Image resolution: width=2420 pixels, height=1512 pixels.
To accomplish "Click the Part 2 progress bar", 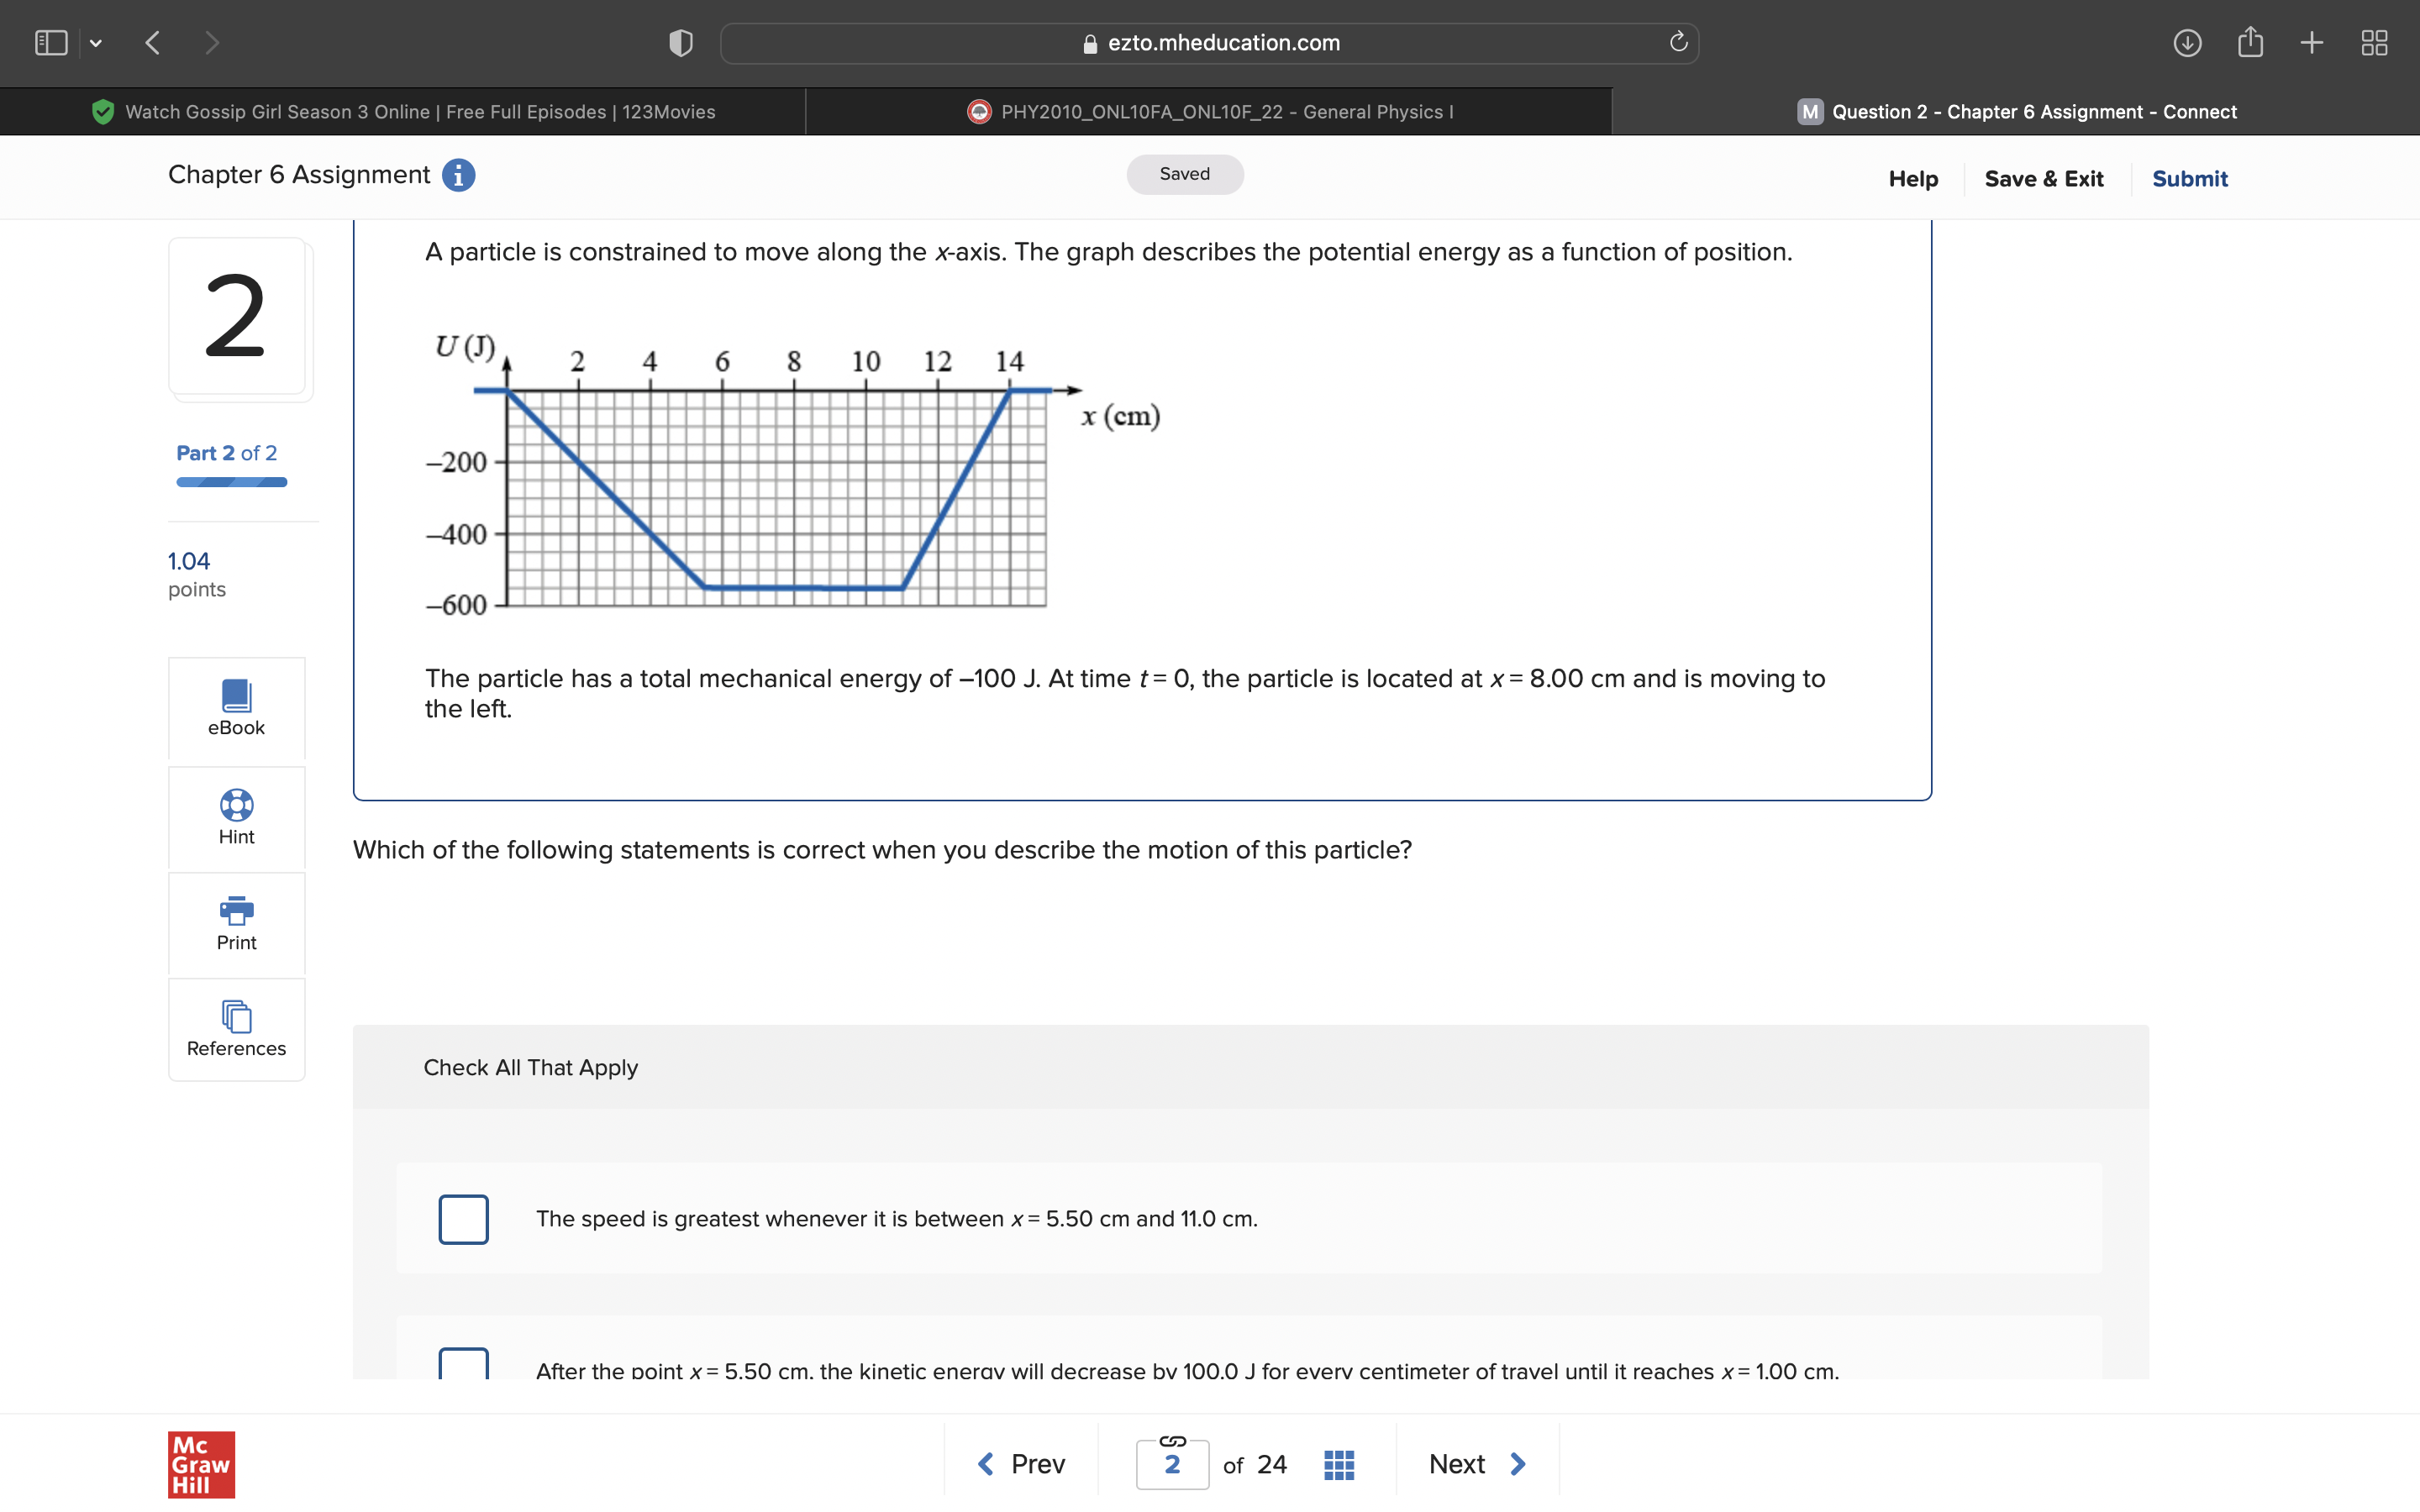I will point(230,482).
